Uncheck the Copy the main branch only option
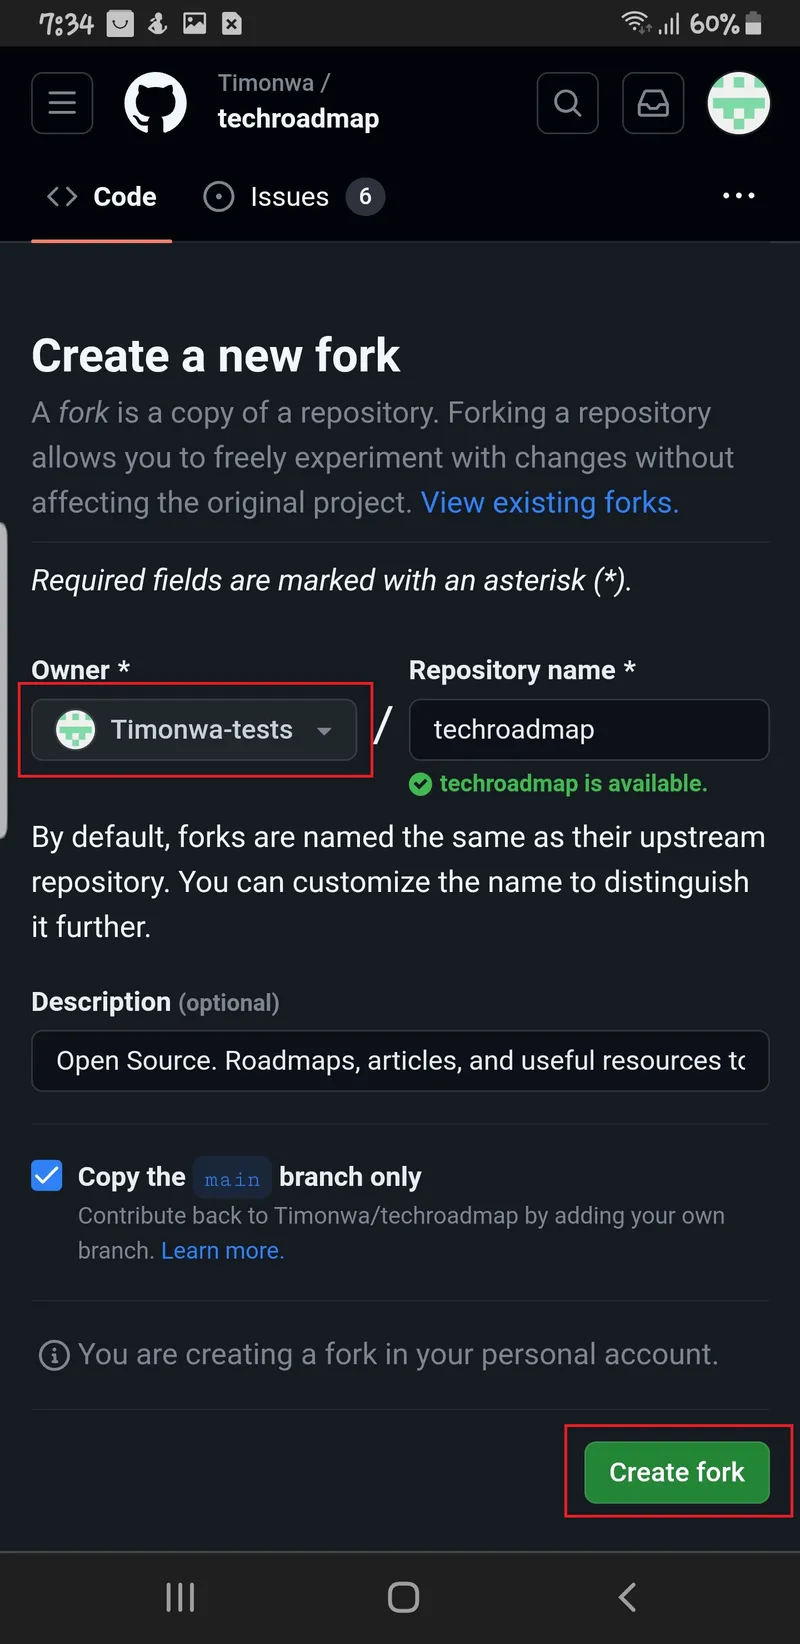 (46, 1176)
